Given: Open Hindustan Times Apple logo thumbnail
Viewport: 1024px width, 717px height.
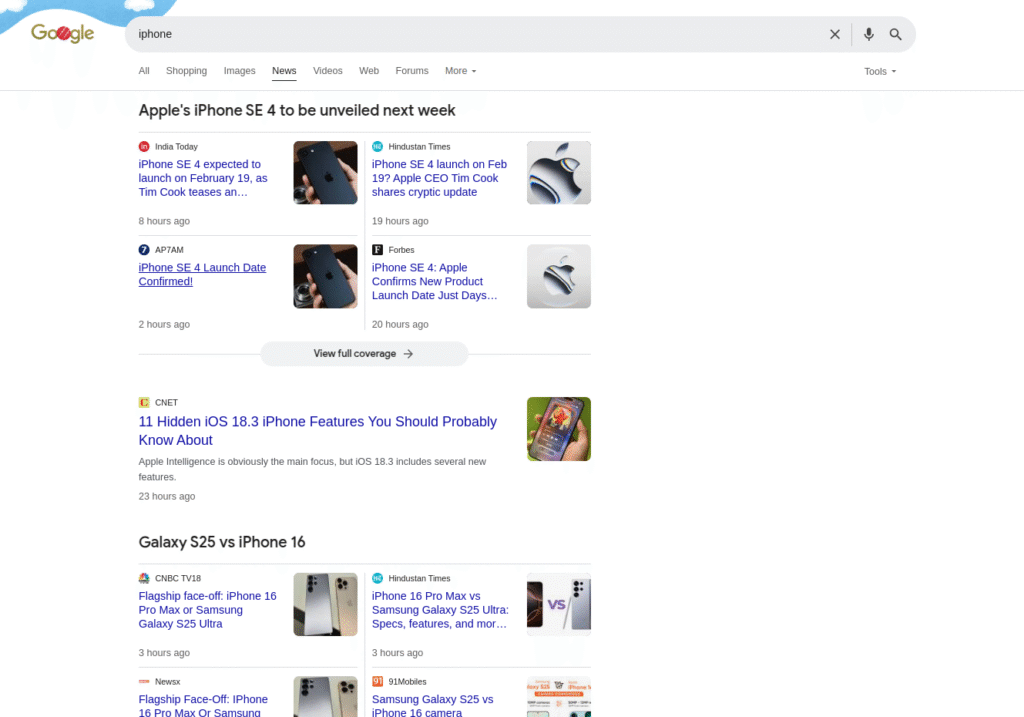Looking at the screenshot, I should click(x=558, y=173).
